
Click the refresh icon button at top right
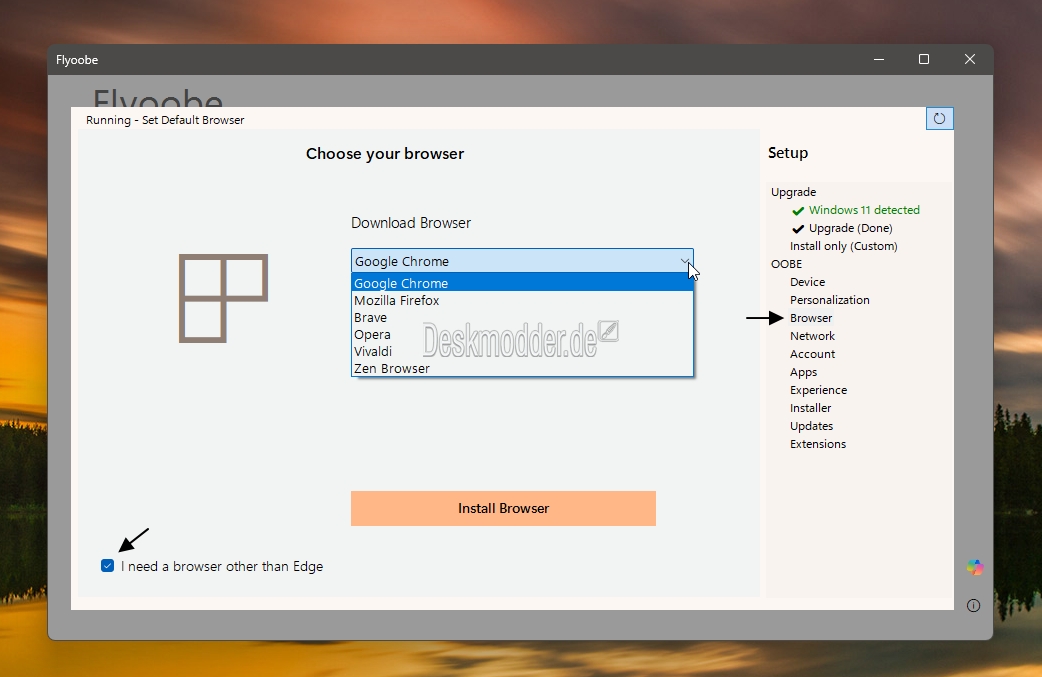pos(939,119)
